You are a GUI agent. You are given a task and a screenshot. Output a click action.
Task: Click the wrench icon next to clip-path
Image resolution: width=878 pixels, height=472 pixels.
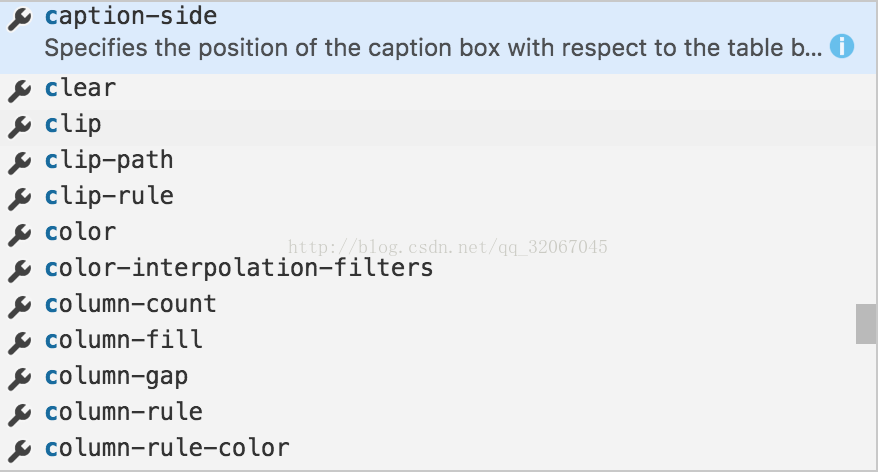coord(20,162)
